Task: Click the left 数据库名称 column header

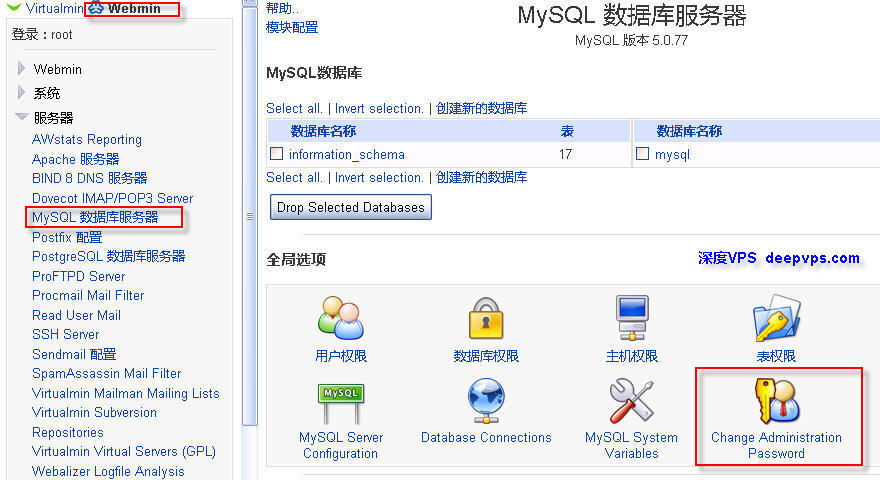Action: 323,131
